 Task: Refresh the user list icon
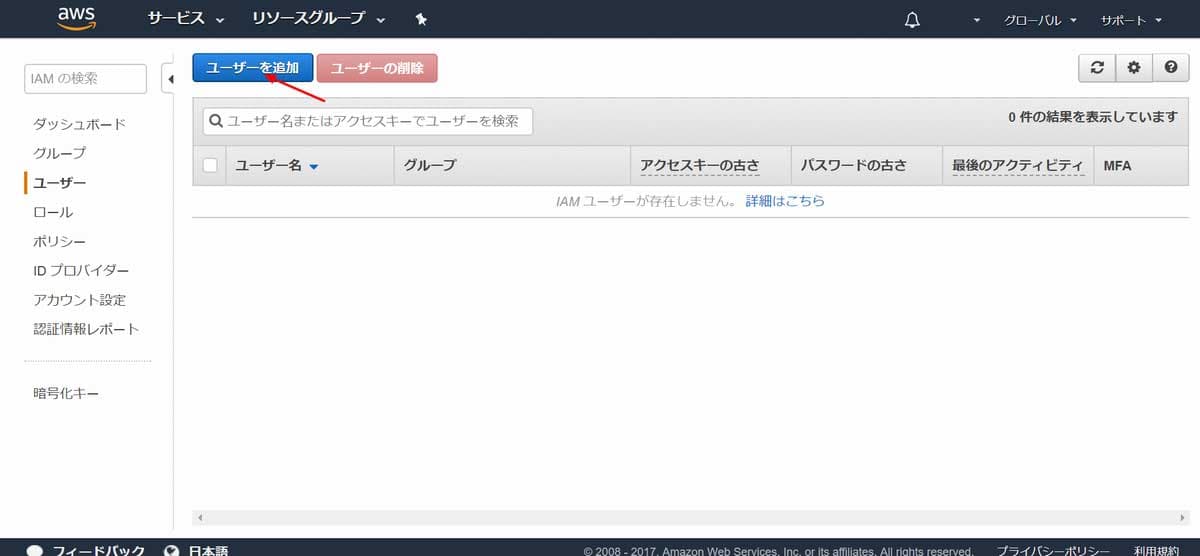click(x=1097, y=67)
